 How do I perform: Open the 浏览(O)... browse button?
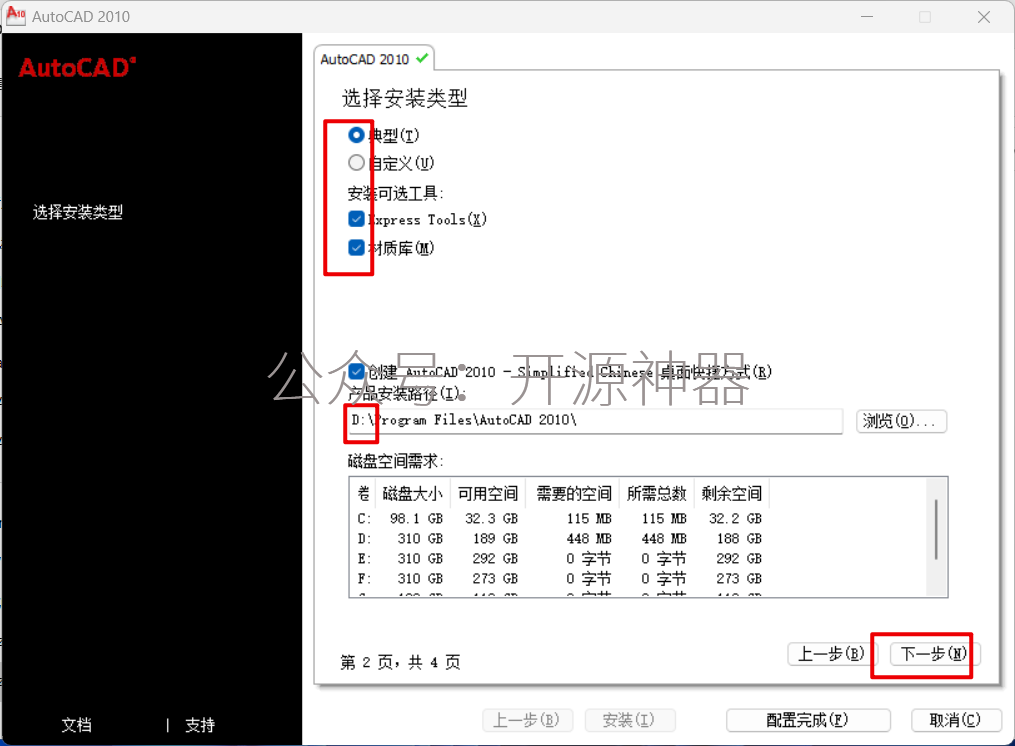tap(901, 421)
